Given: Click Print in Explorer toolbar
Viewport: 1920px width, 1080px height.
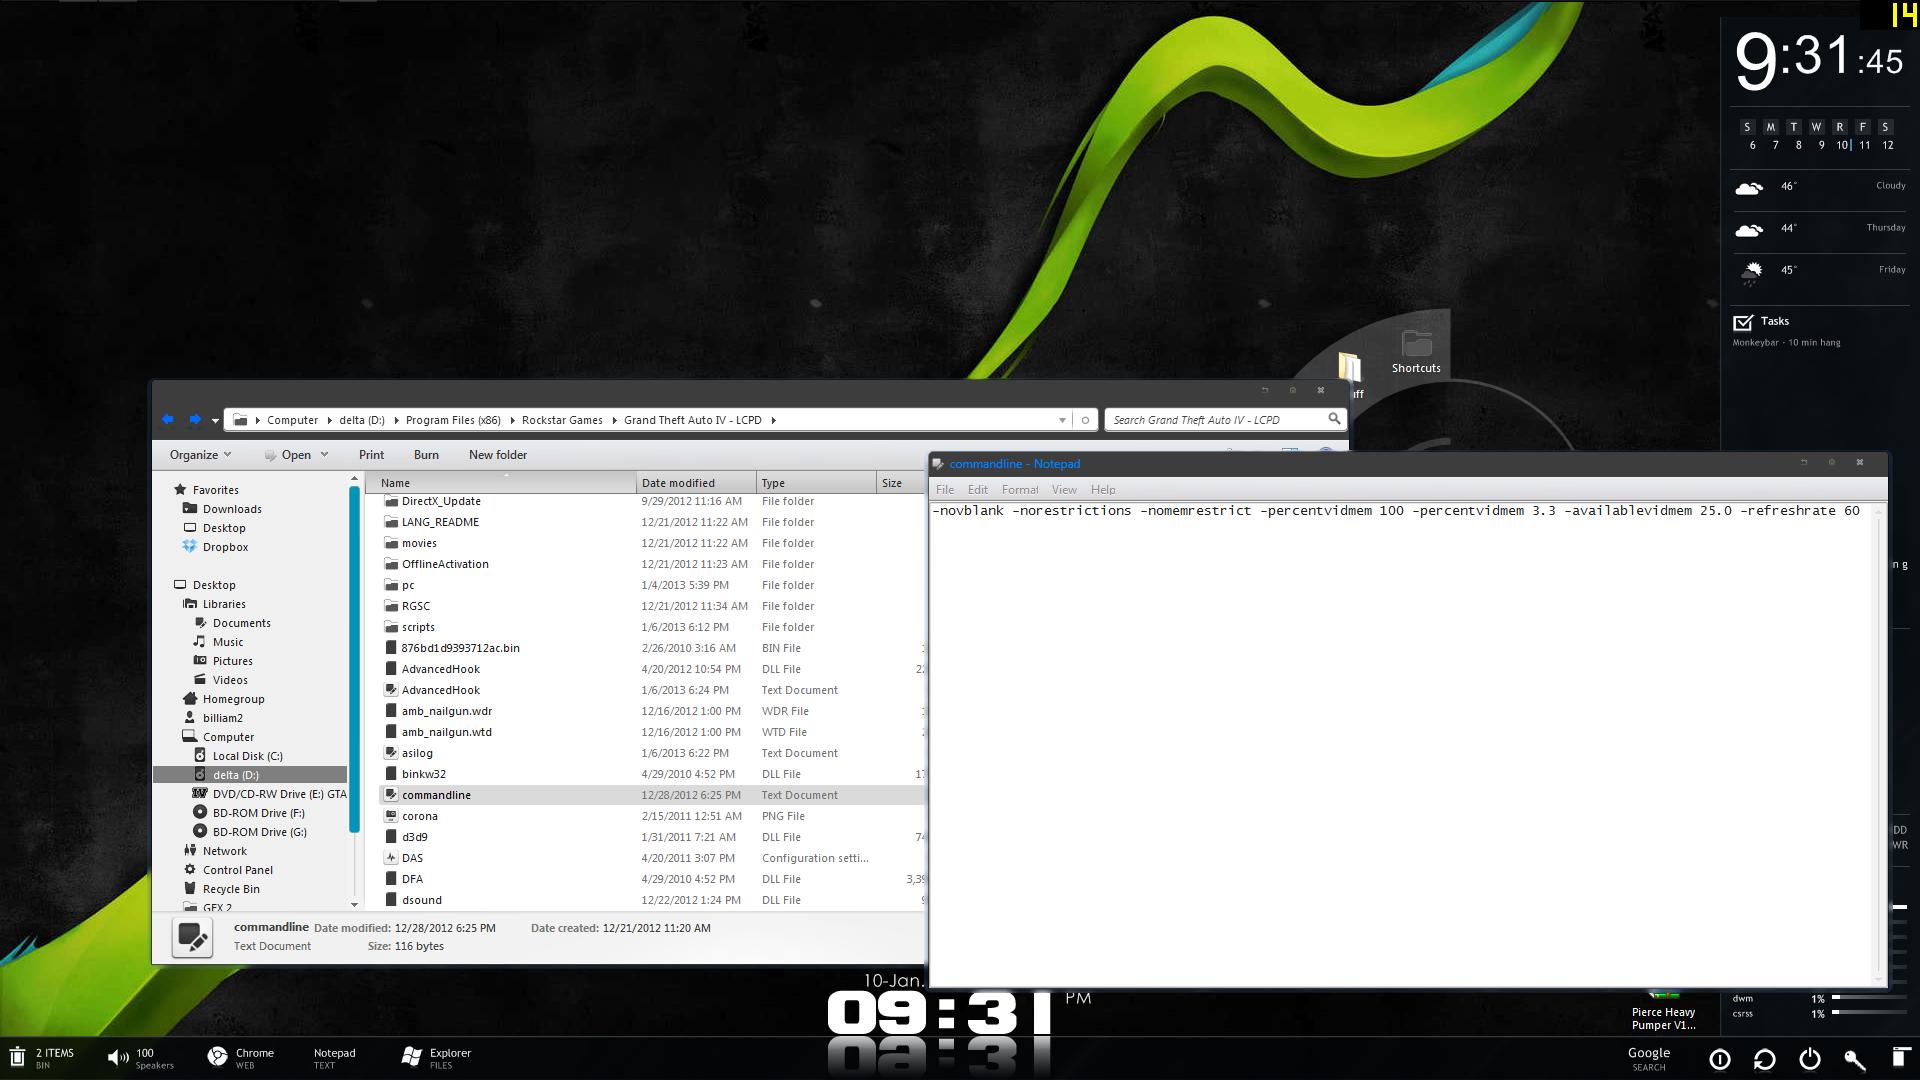Looking at the screenshot, I should pyautogui.click(x=371, y=455).
